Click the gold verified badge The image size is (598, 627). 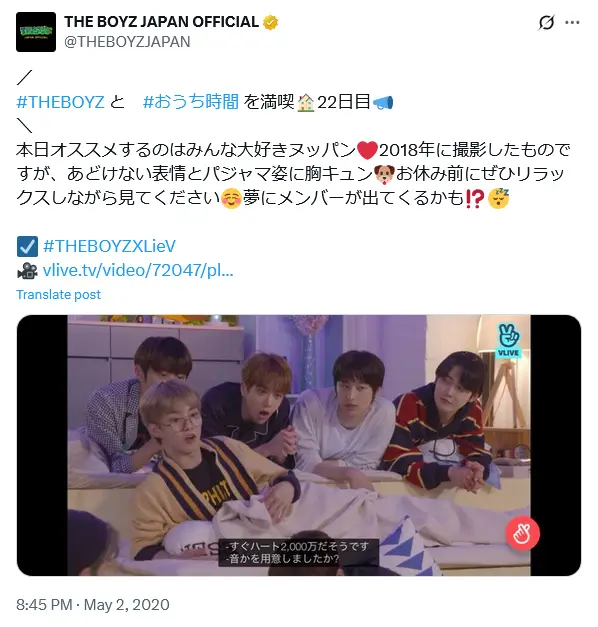pyautogui.click(x=270, y=22)
